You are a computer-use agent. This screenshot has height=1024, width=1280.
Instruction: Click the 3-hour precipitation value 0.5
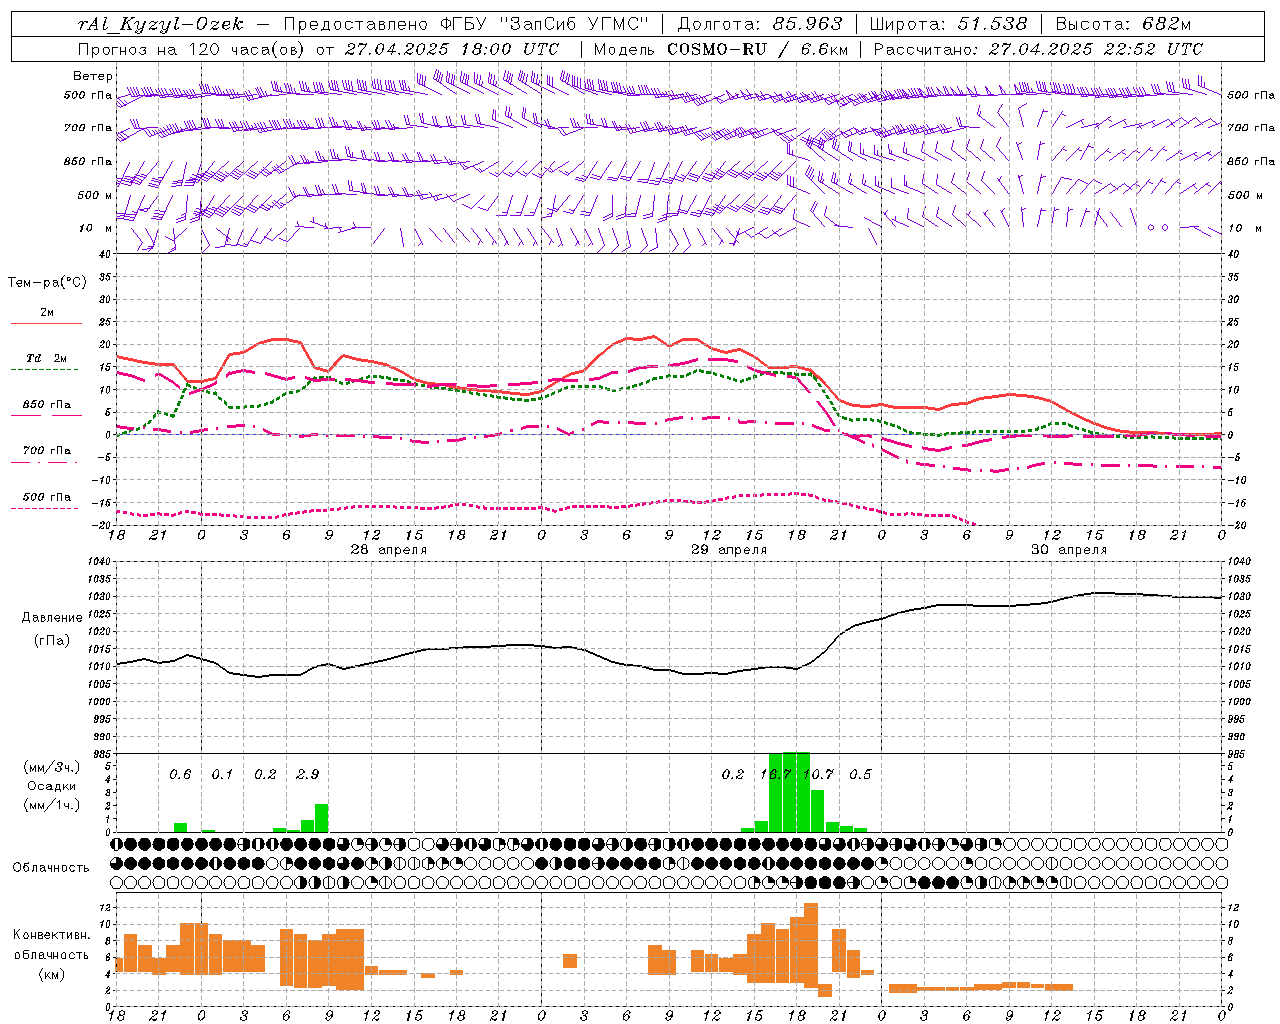click(x=860, y=774)
